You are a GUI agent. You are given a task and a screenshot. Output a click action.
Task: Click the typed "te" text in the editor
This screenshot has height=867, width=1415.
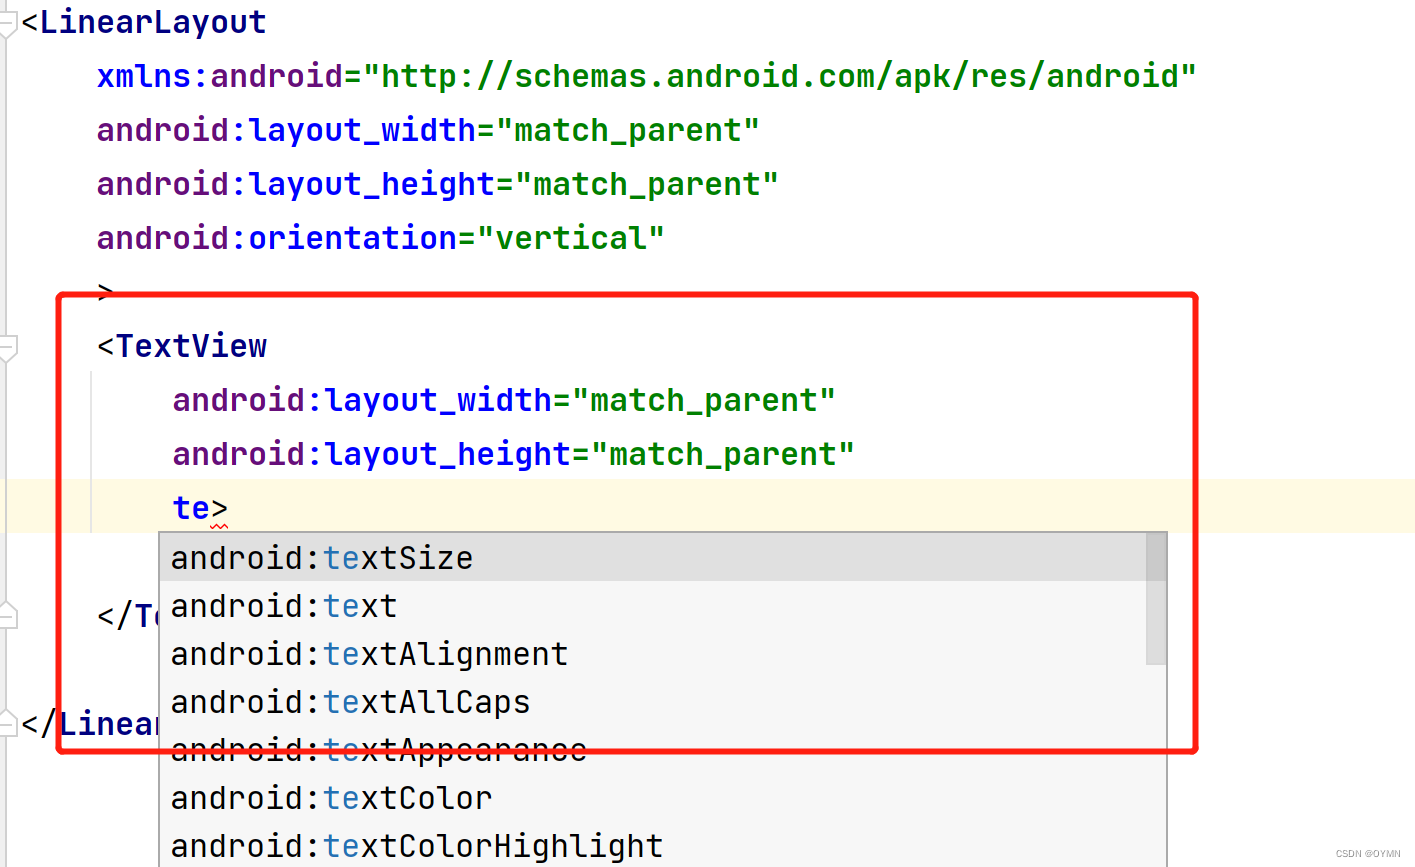[x=191, y=508]
